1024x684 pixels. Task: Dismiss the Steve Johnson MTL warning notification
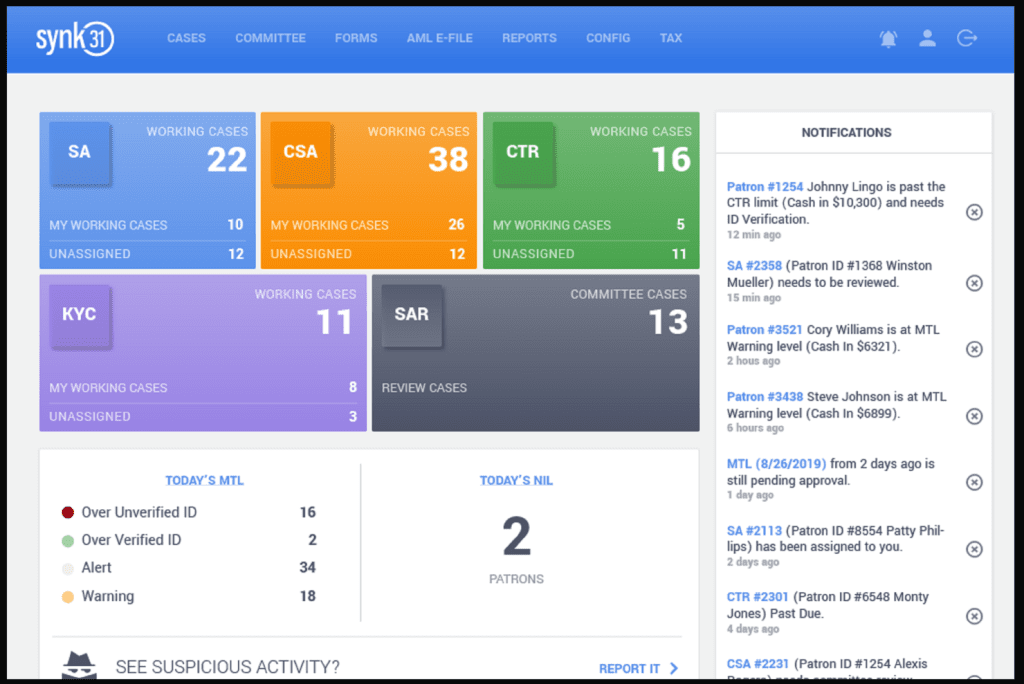(974, 416)
